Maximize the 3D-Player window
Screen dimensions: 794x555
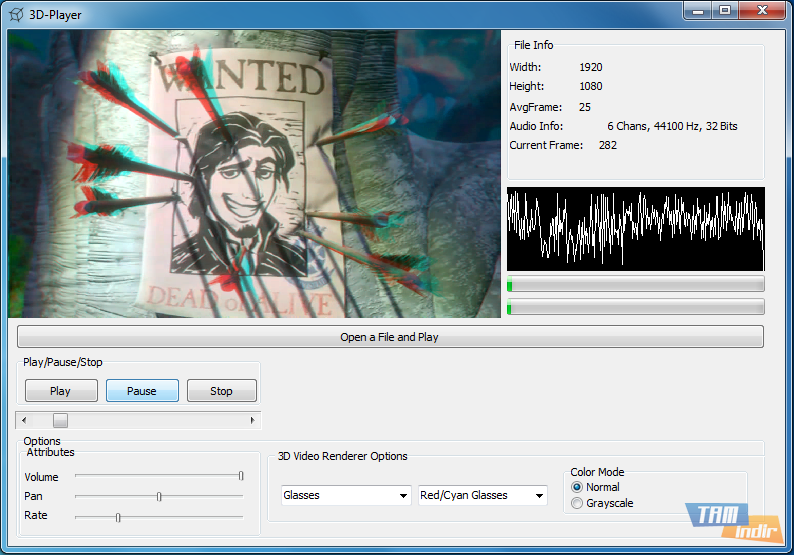pyautogui.click(x=725, y=11)
